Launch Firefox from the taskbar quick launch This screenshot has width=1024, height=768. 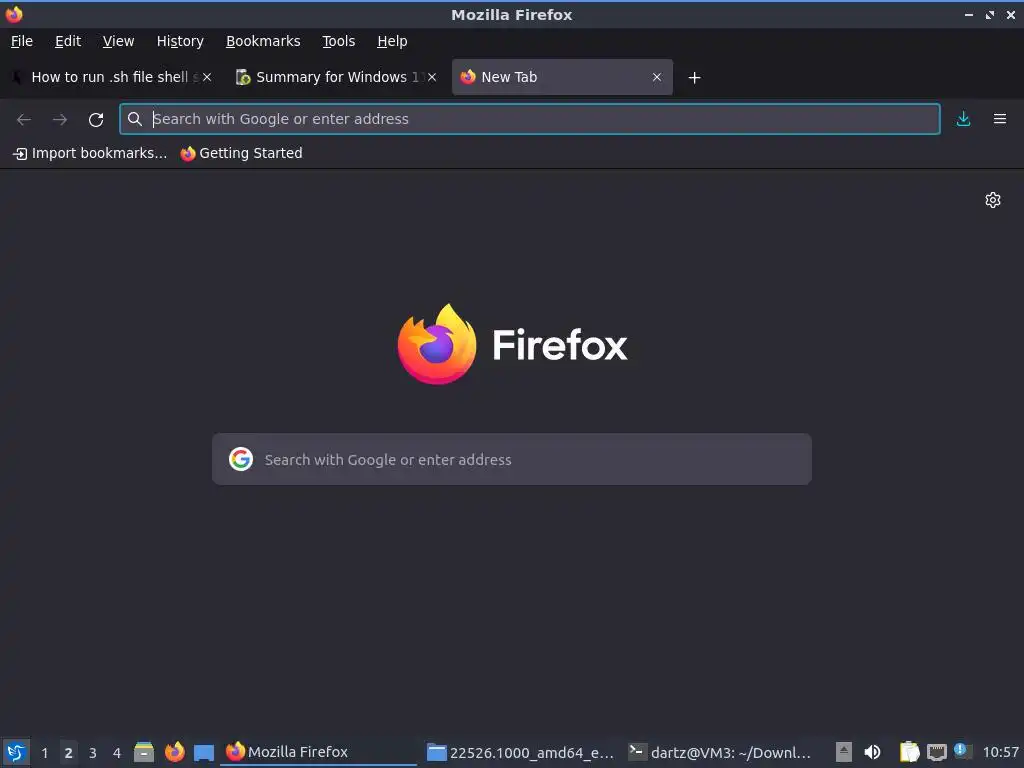[174, 752]
